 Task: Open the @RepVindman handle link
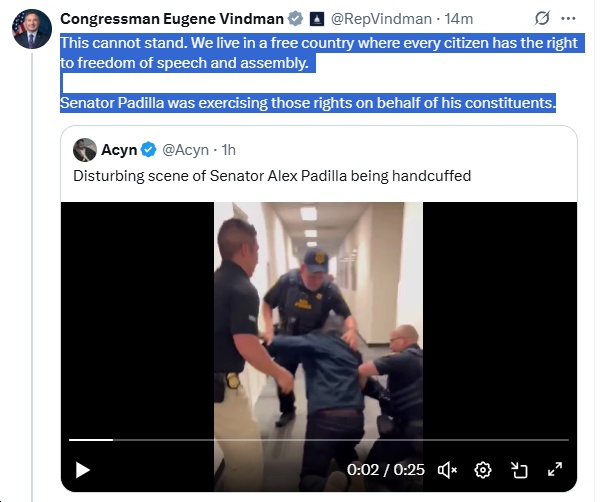pos(381,19)
